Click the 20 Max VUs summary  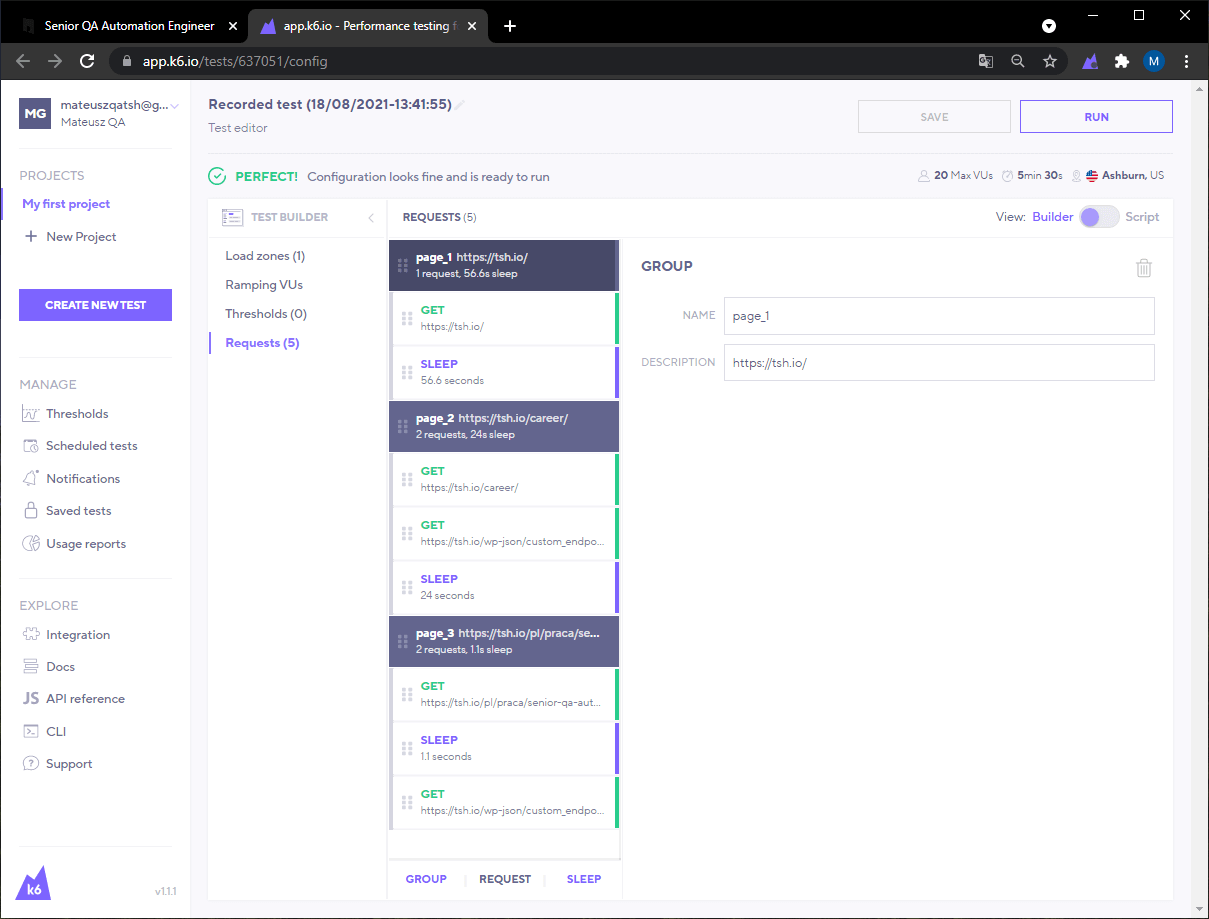pyautogui.click(x=956, y=176)
